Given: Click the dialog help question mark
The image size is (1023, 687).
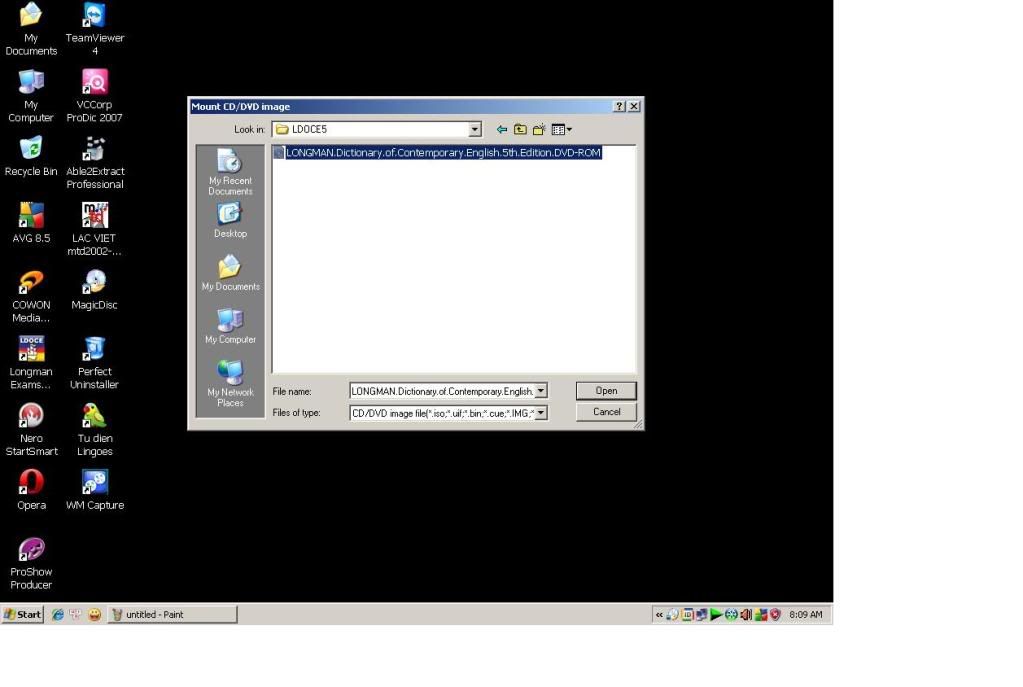Looking at the screenshot, I should click(619, 106).
